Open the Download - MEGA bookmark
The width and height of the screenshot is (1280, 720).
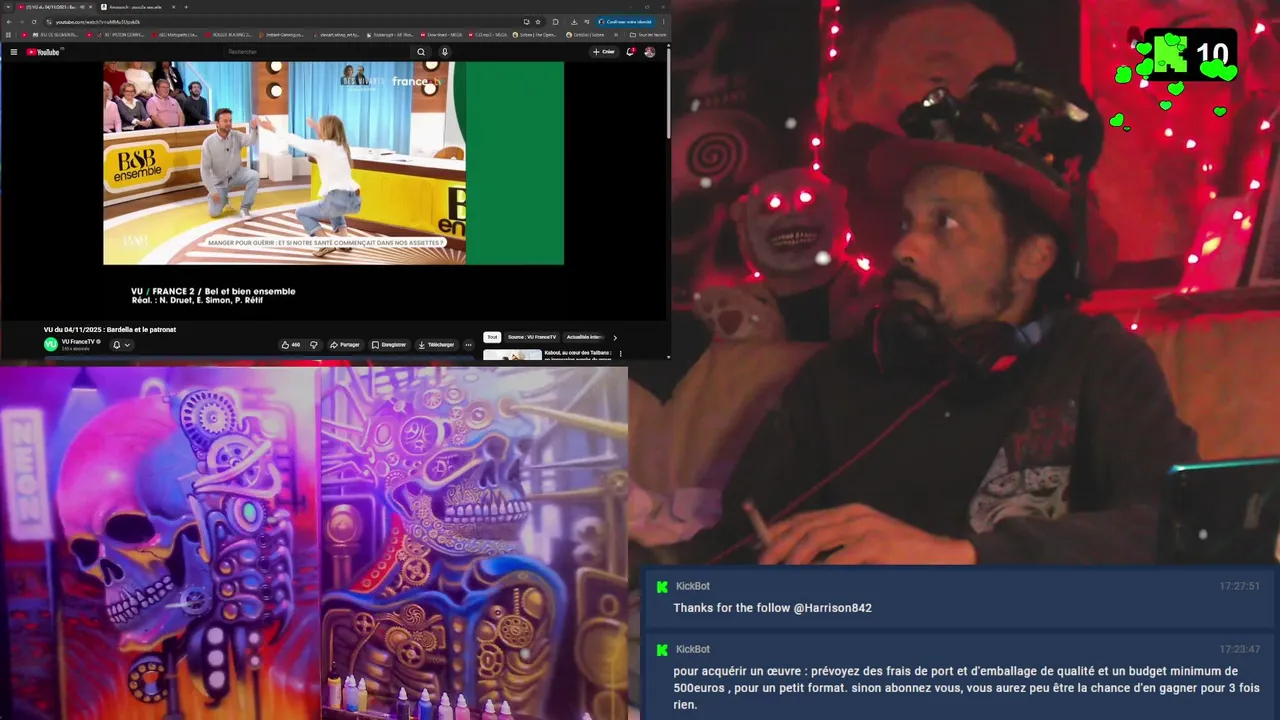click(x=441, y=34)
